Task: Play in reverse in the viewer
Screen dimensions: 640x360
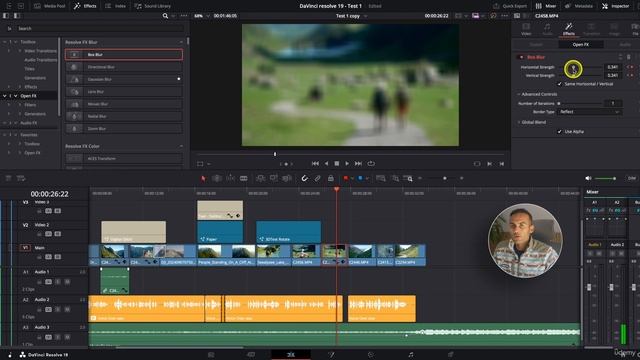Action: pyautogui.click(x=326, y=164)
